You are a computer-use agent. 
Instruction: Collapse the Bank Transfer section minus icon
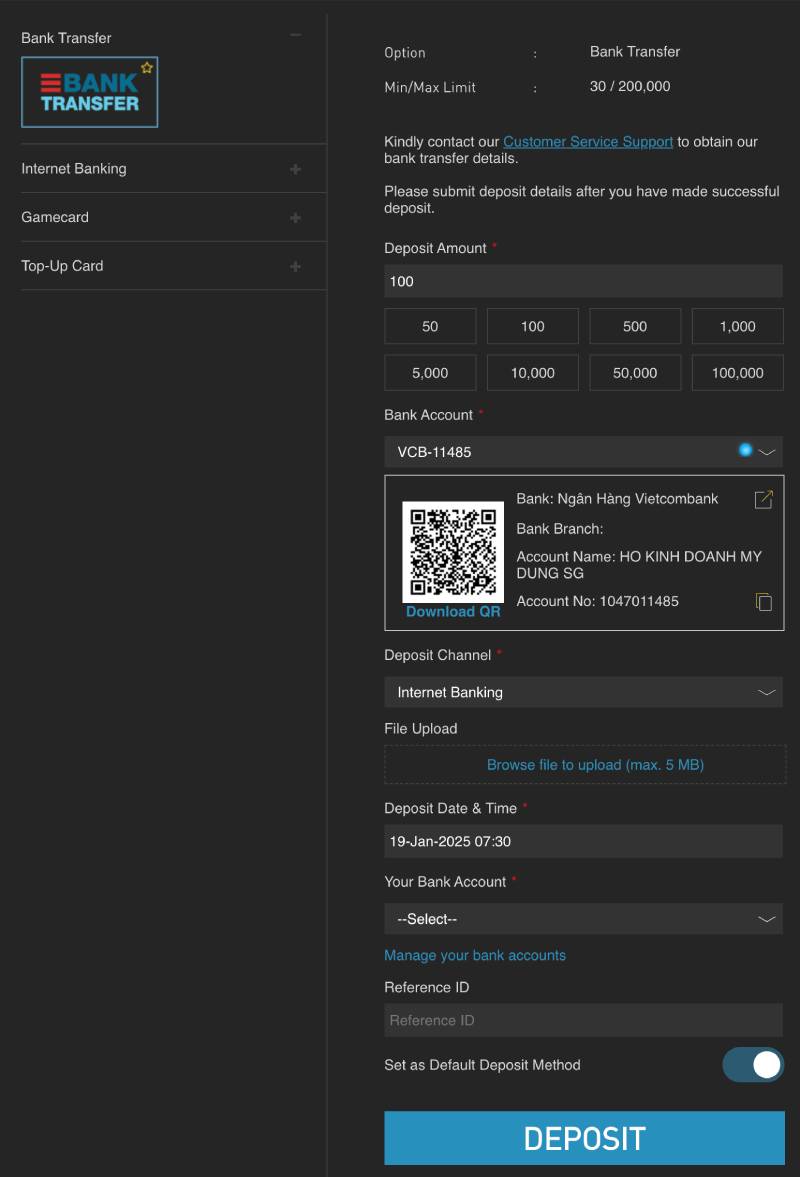point(295,36)
